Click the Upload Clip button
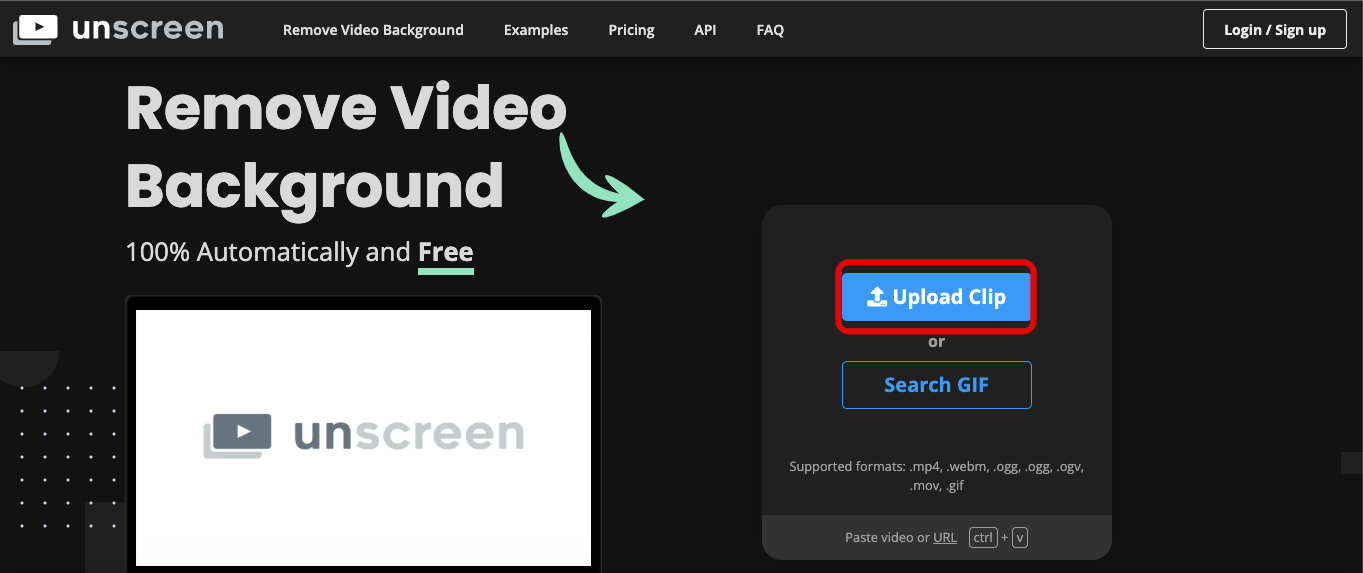 pos(936,297)
